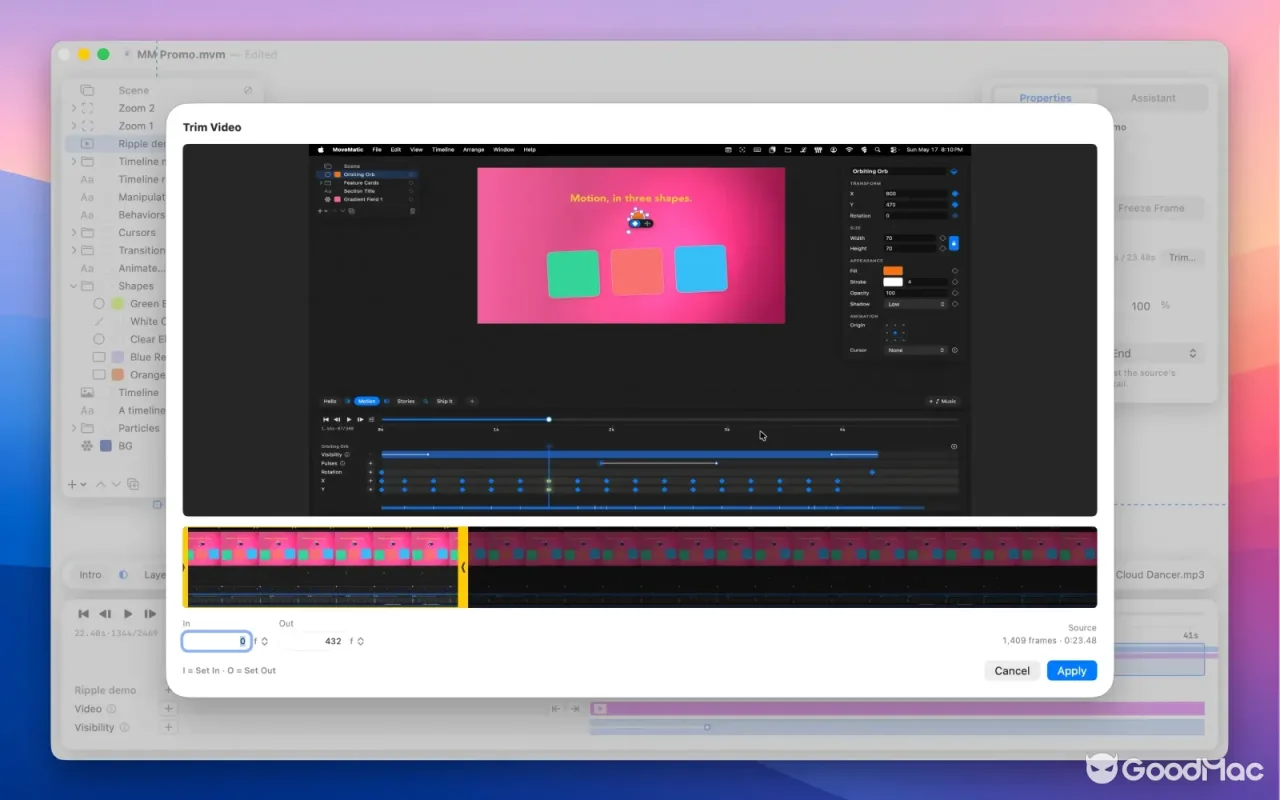Click the In frame input field

pyautogui.click(x=216, y=641)
